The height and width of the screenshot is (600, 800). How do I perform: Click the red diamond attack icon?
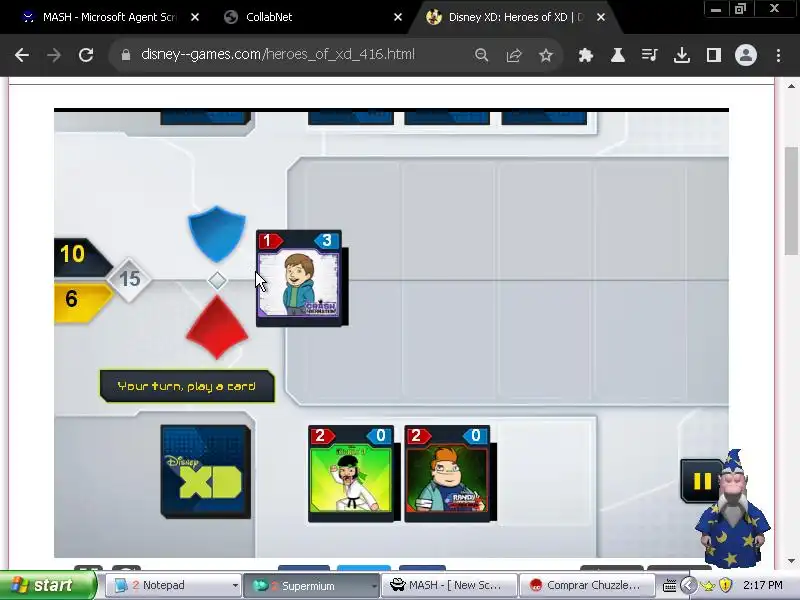click(x=217, y=327)
